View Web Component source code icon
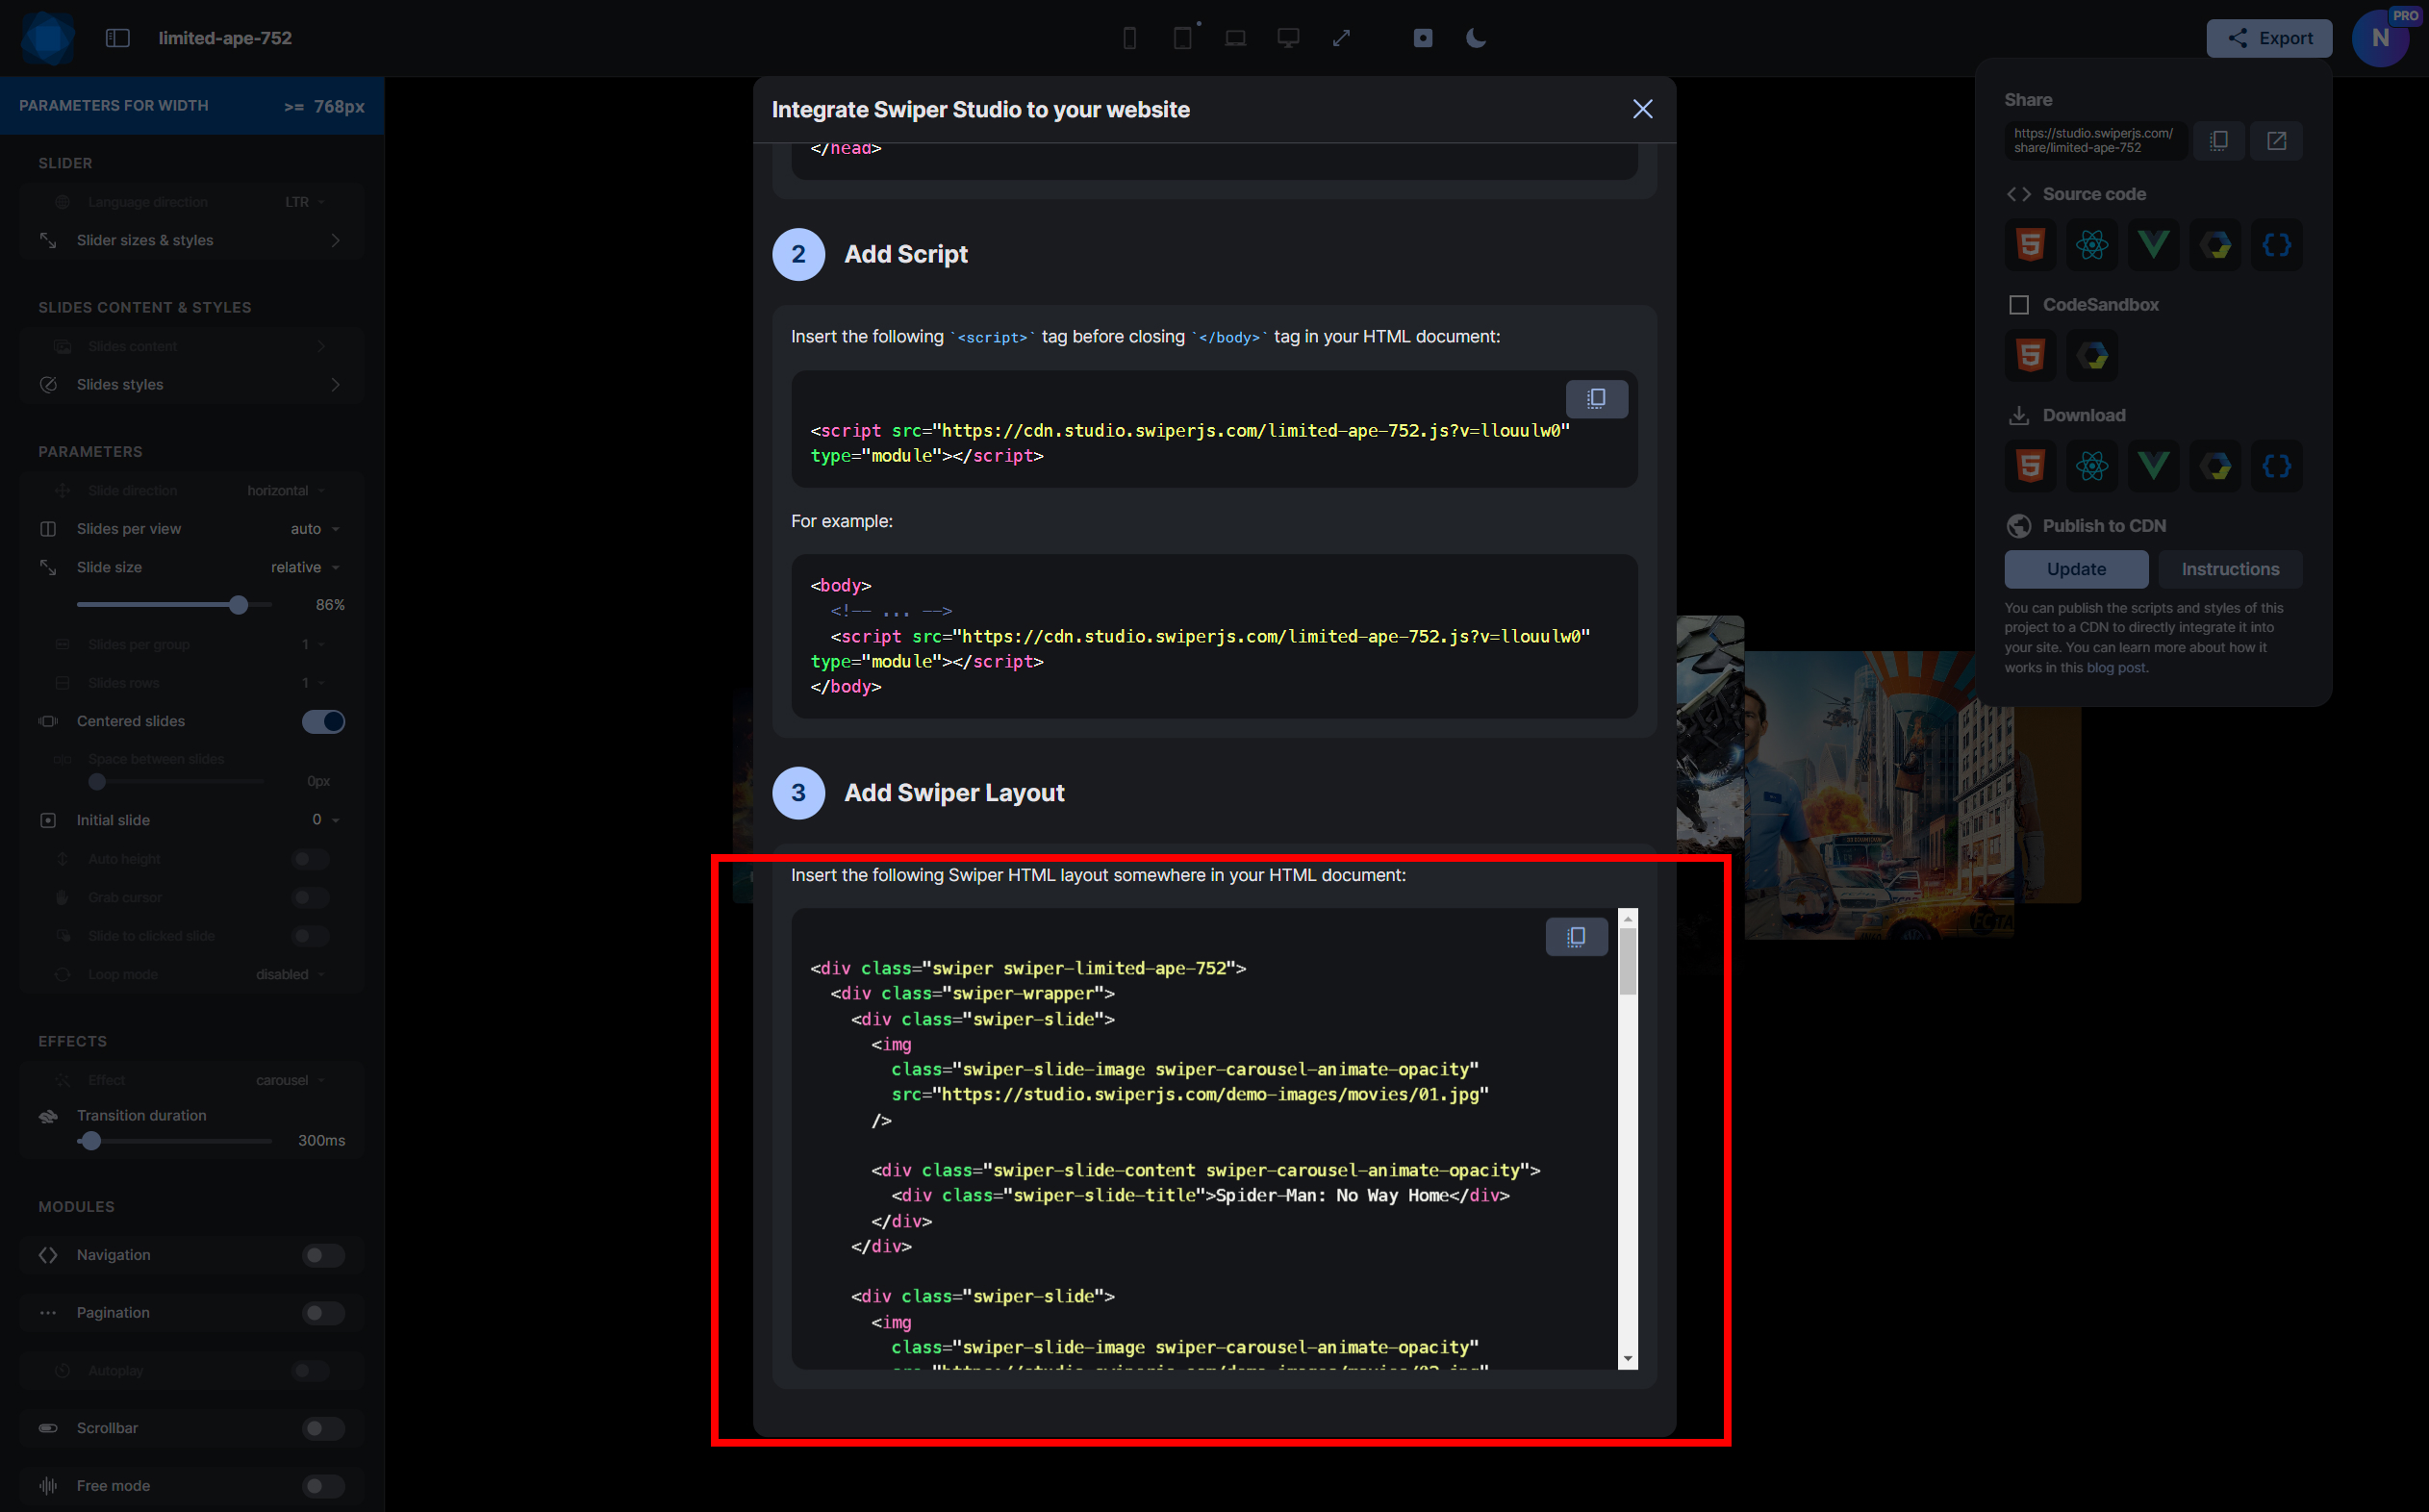The height and width of the screenshot is (1512, 2429). tap(2216, 245)
